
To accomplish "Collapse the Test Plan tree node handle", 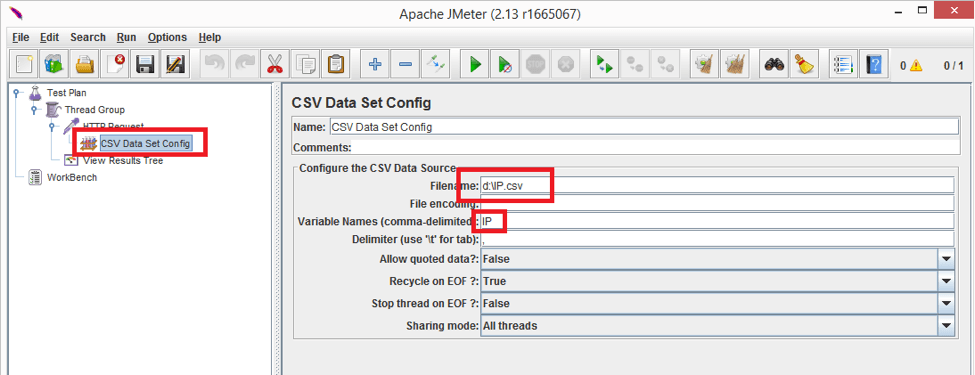I will (16, 93).
